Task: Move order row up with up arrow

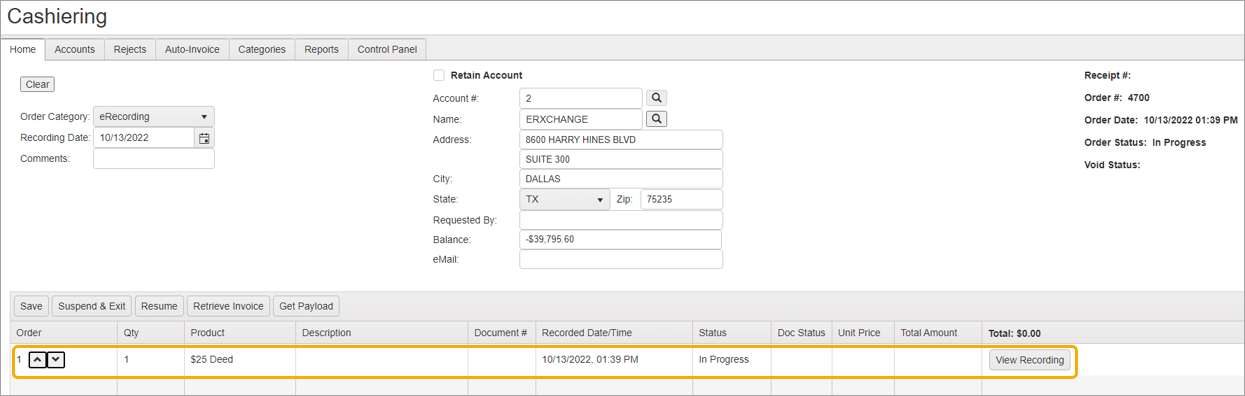Action: [x=37, y=360]
